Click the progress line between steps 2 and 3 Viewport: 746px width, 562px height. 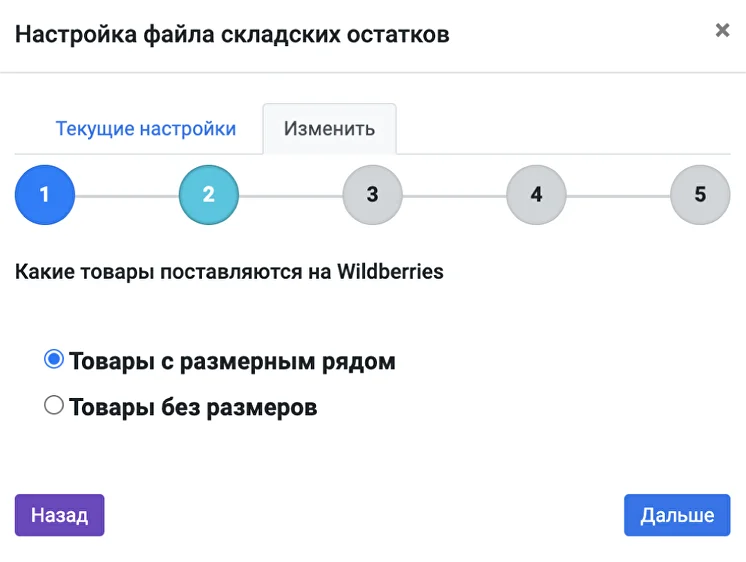point(291,196)
